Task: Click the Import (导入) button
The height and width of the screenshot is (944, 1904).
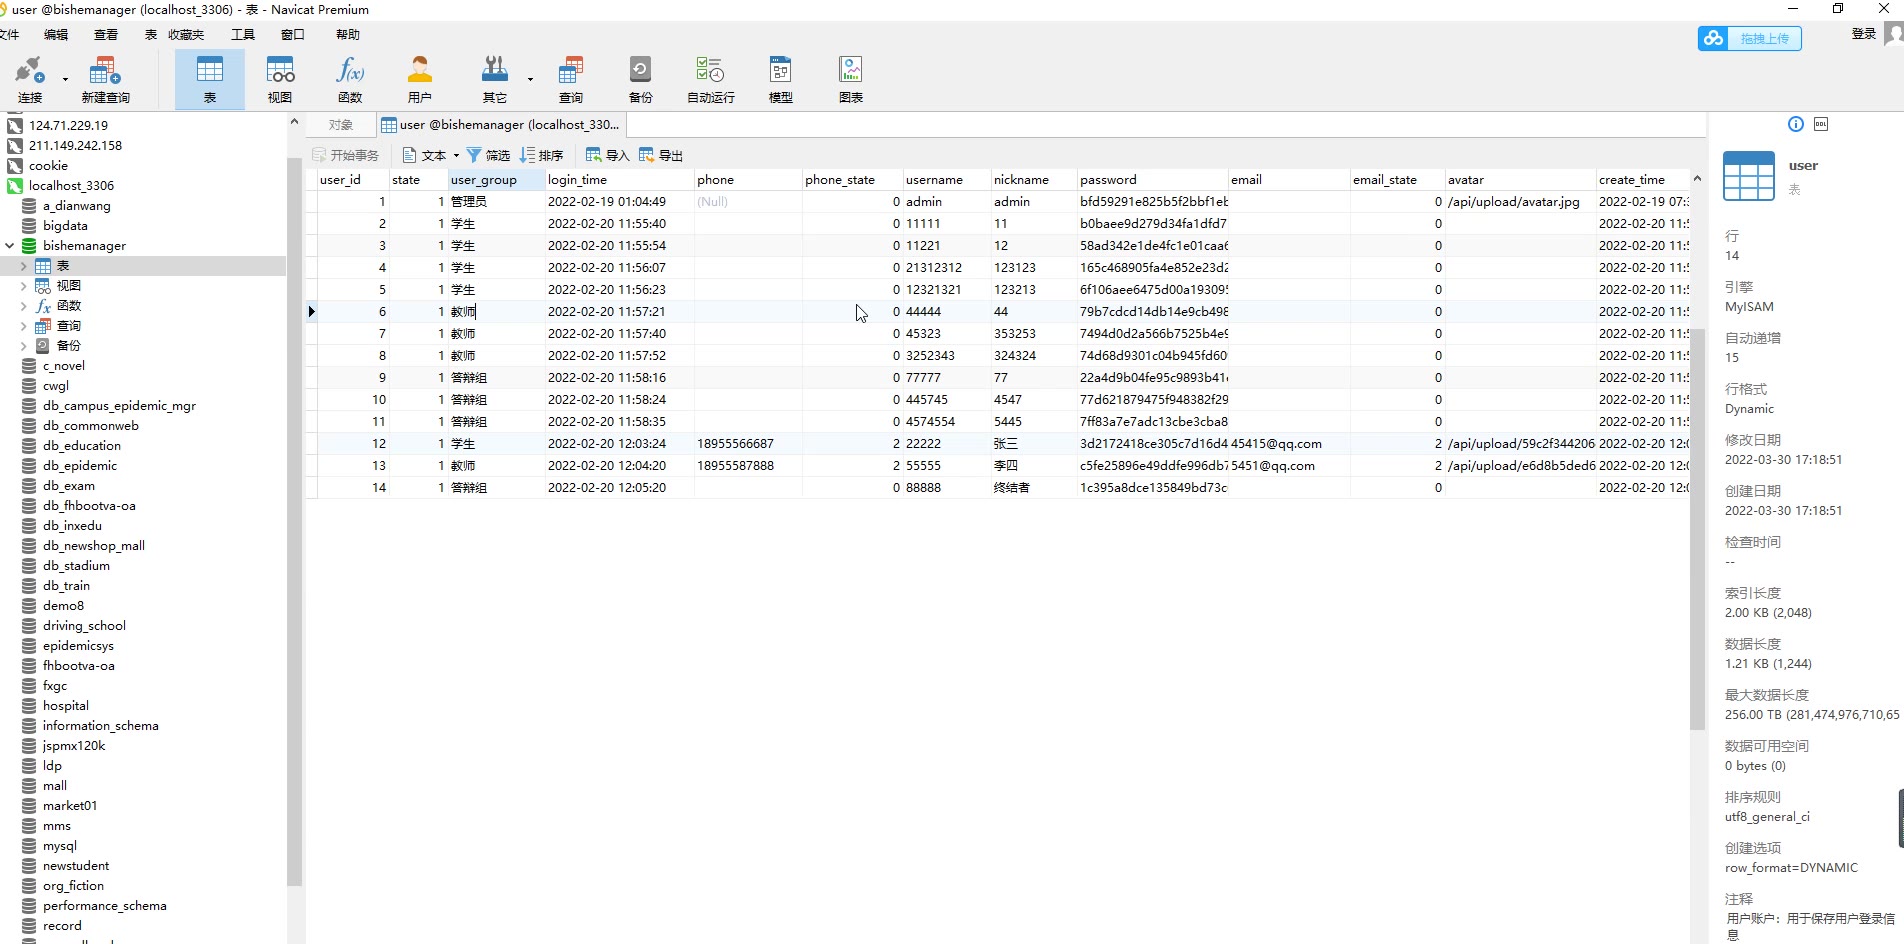Action: point(607,155)
